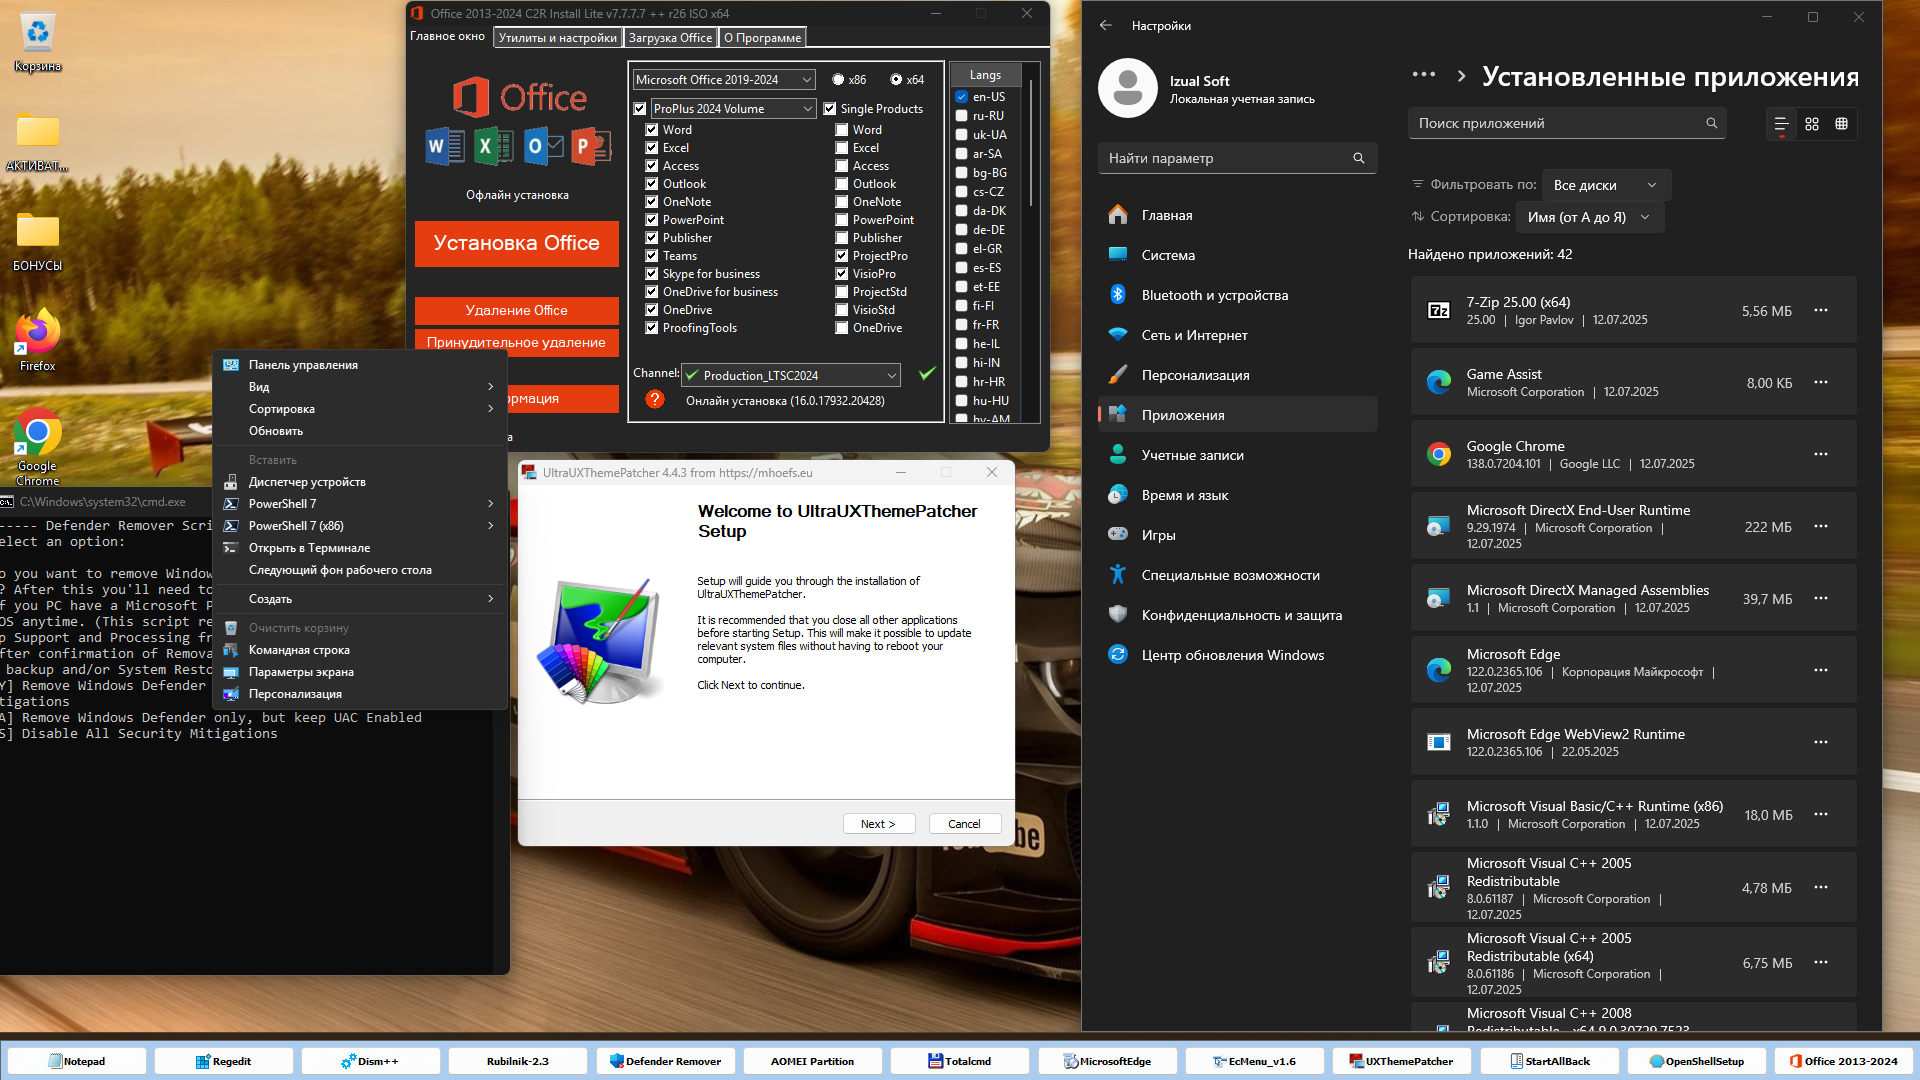This screenshot has height=1080, width=1920.
Task: Toggle Skype for business checkbox
Action: click(x=652, y=274)
